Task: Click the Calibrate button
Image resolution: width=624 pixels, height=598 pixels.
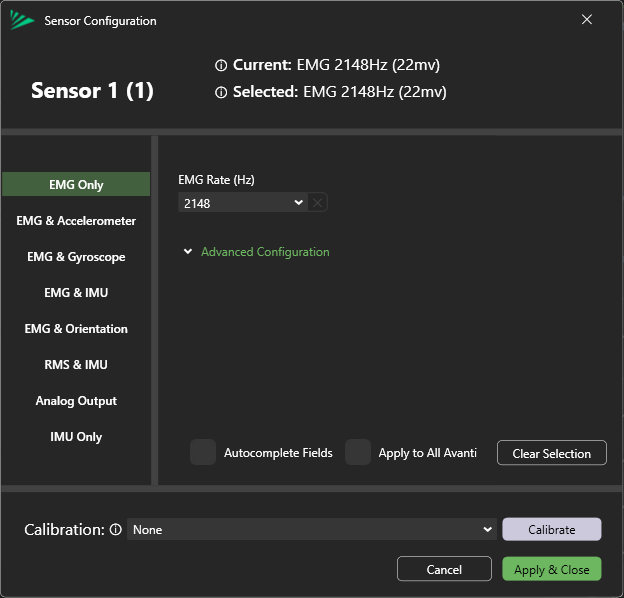Action: [551, 530]
